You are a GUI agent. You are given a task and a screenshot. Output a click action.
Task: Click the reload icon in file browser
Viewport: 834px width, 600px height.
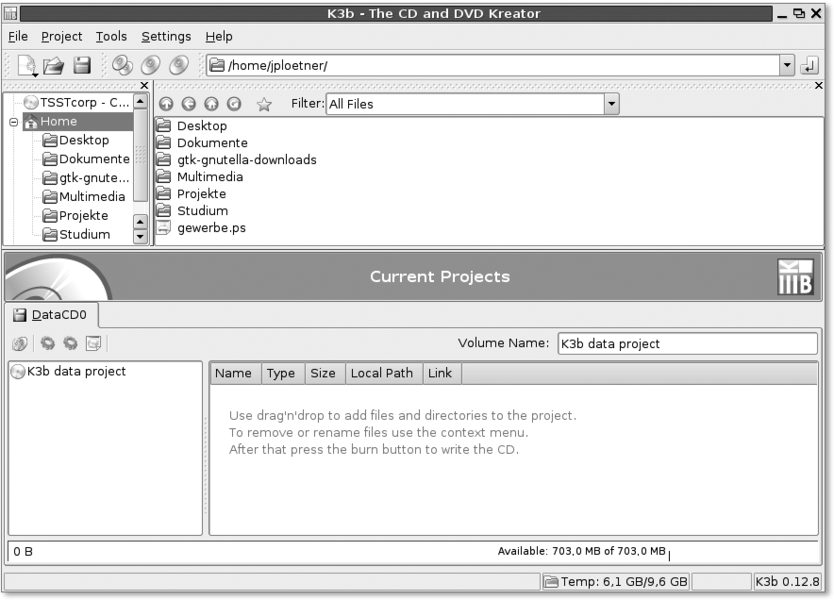[234, 104]
